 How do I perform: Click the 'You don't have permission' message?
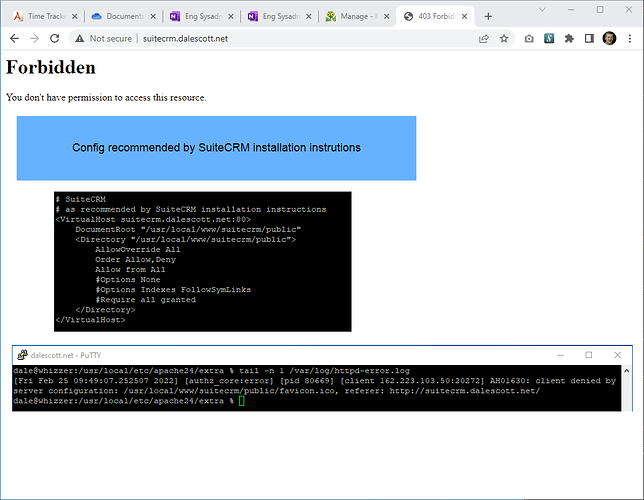(106, 98)
